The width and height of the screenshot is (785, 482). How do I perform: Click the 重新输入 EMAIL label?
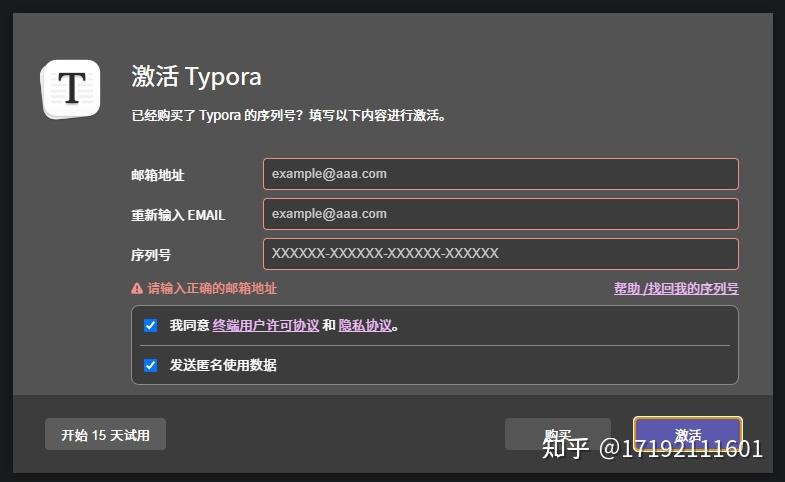pyautogui.click(x=178, y=215)
